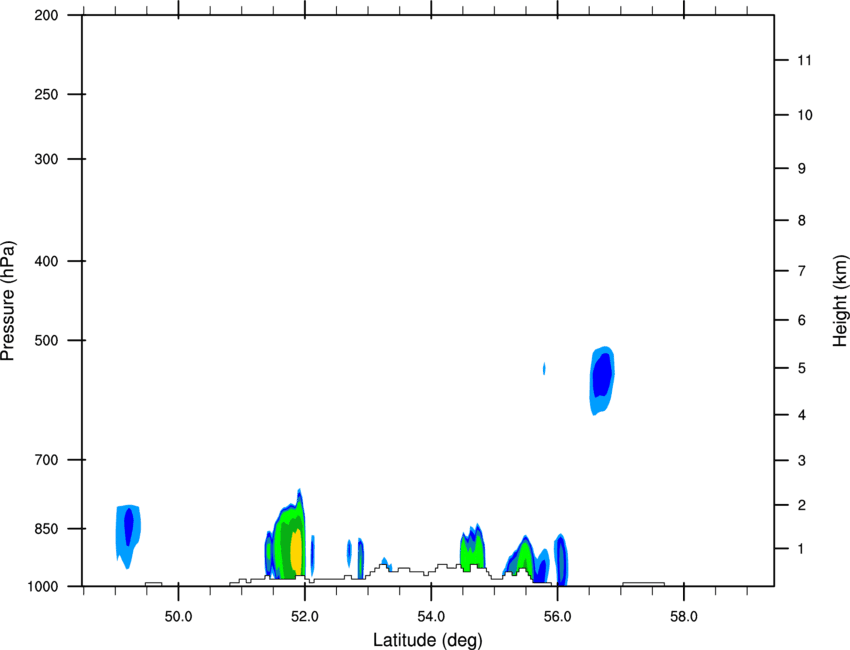Click pressure tick label 250
This screenshot has width=850, height=650.
point(46,94)
